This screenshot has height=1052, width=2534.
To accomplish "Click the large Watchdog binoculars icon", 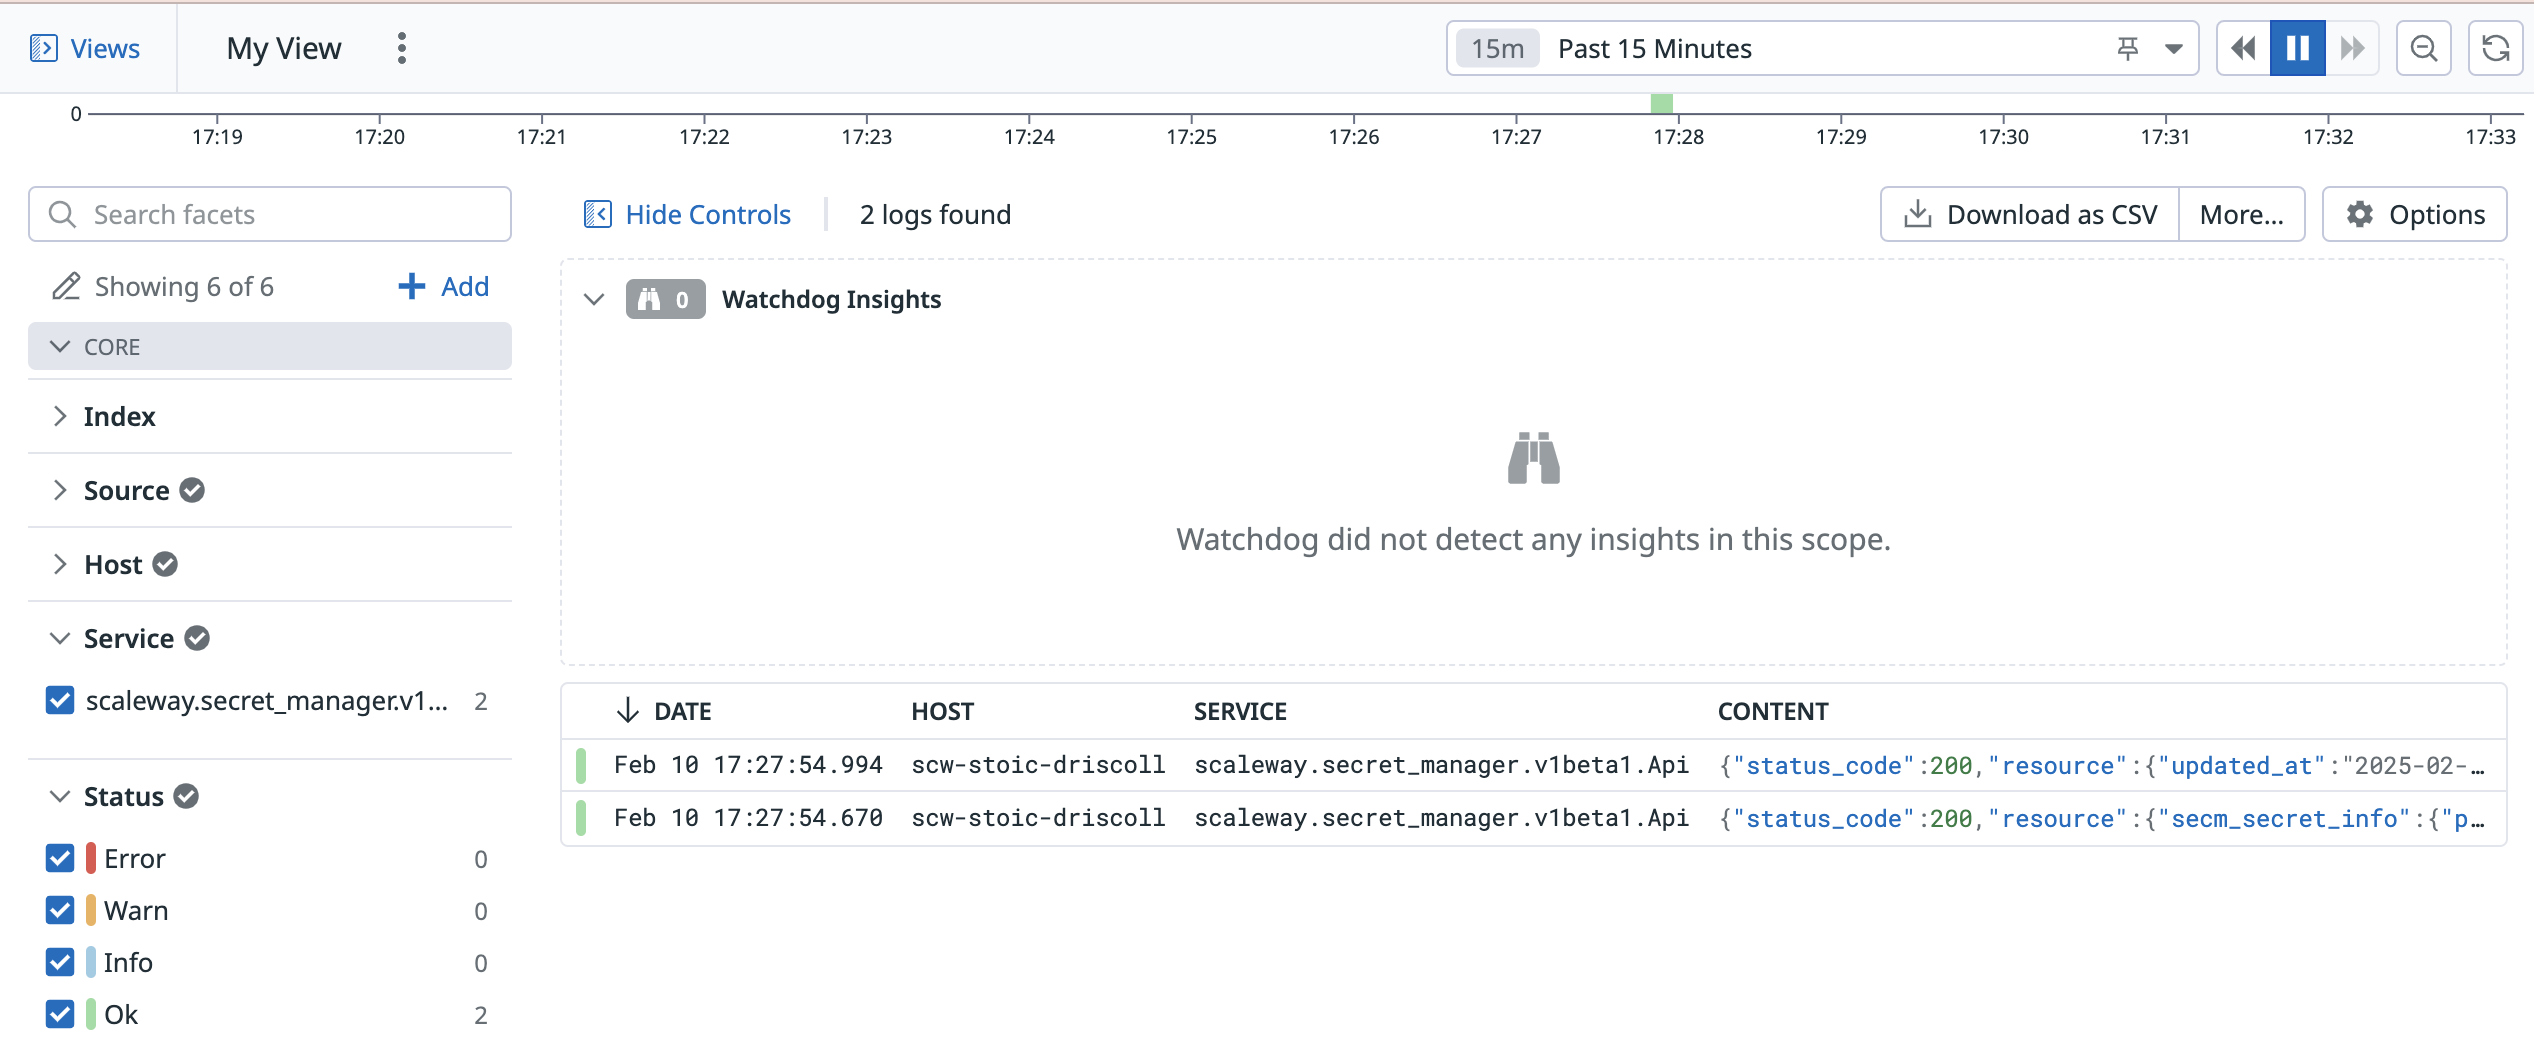I will pos(1533,458).
